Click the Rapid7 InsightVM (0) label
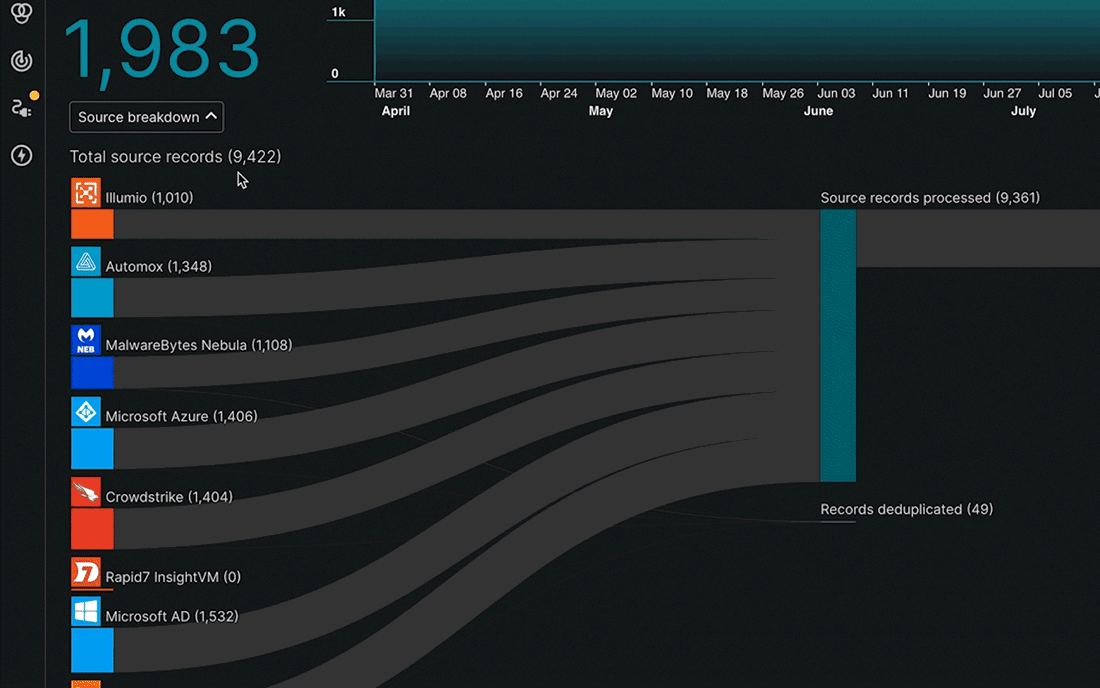The height and width of the screenshot is (688, 1100). pos(173,576)
